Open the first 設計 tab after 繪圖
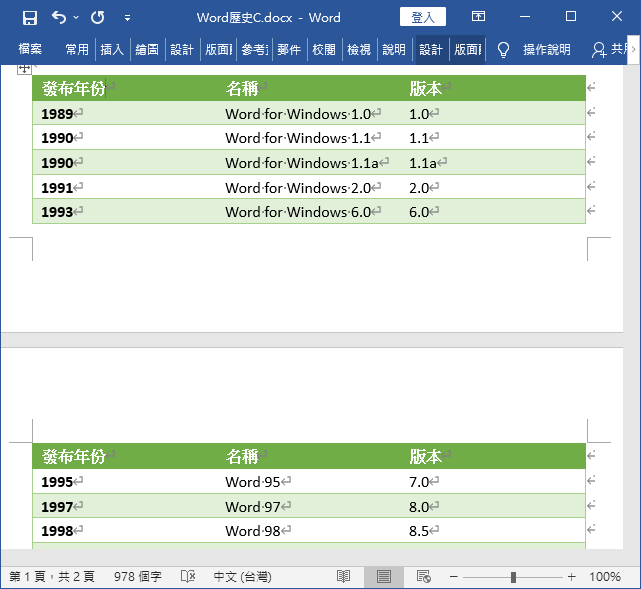641x589 pixels. (x=182, y=49)
